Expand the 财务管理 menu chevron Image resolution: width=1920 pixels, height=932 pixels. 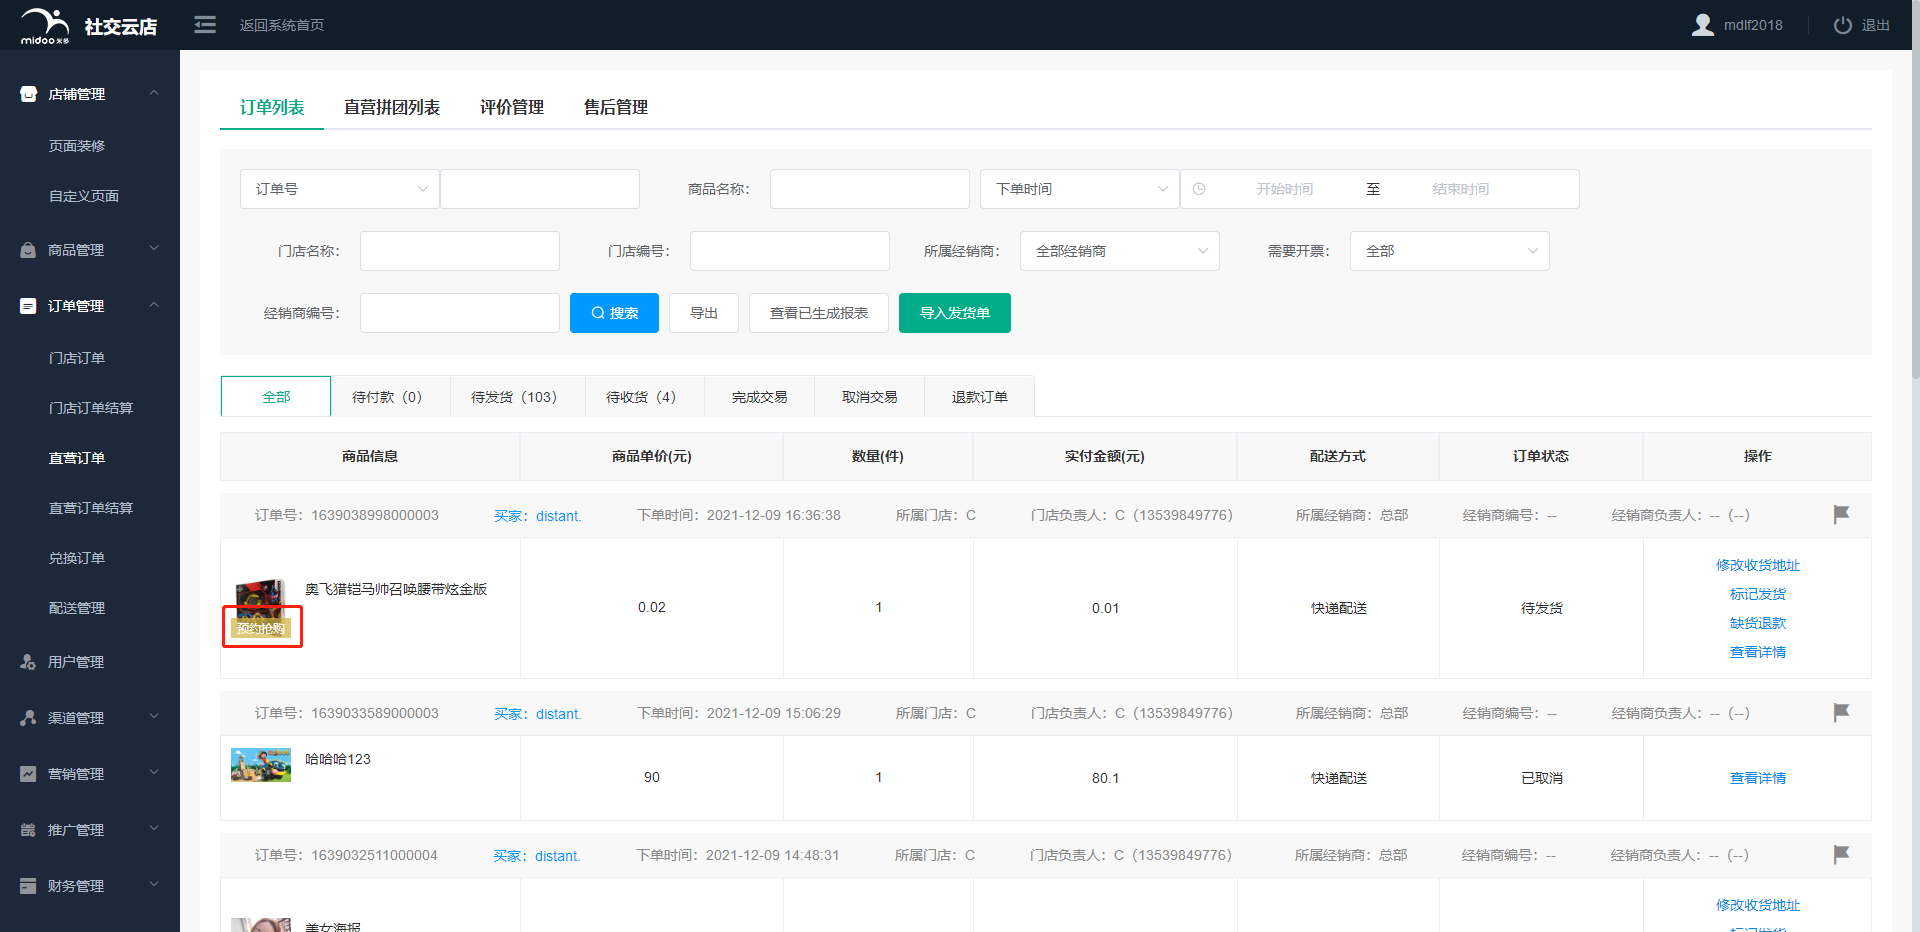154,885
